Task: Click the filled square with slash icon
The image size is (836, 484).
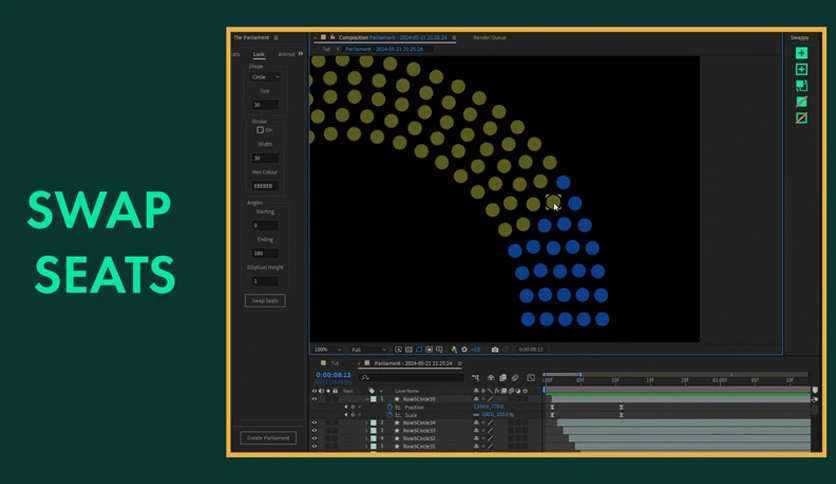Action: pos(801,101)
